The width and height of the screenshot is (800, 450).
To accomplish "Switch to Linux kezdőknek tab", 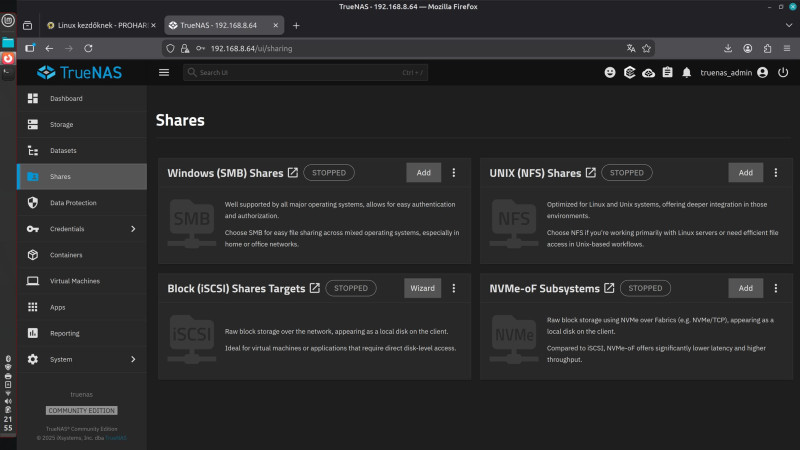I will [101, 25].
